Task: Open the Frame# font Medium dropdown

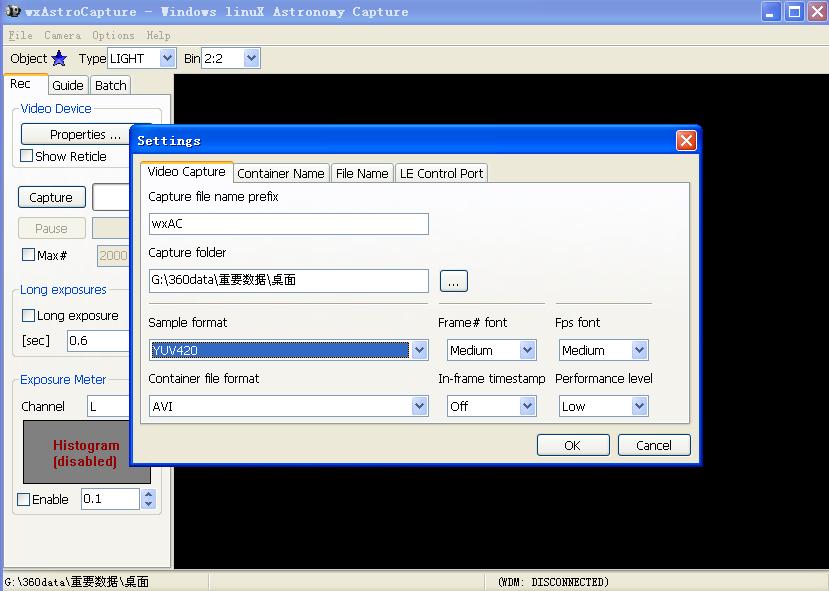Action: coord(527,350)
